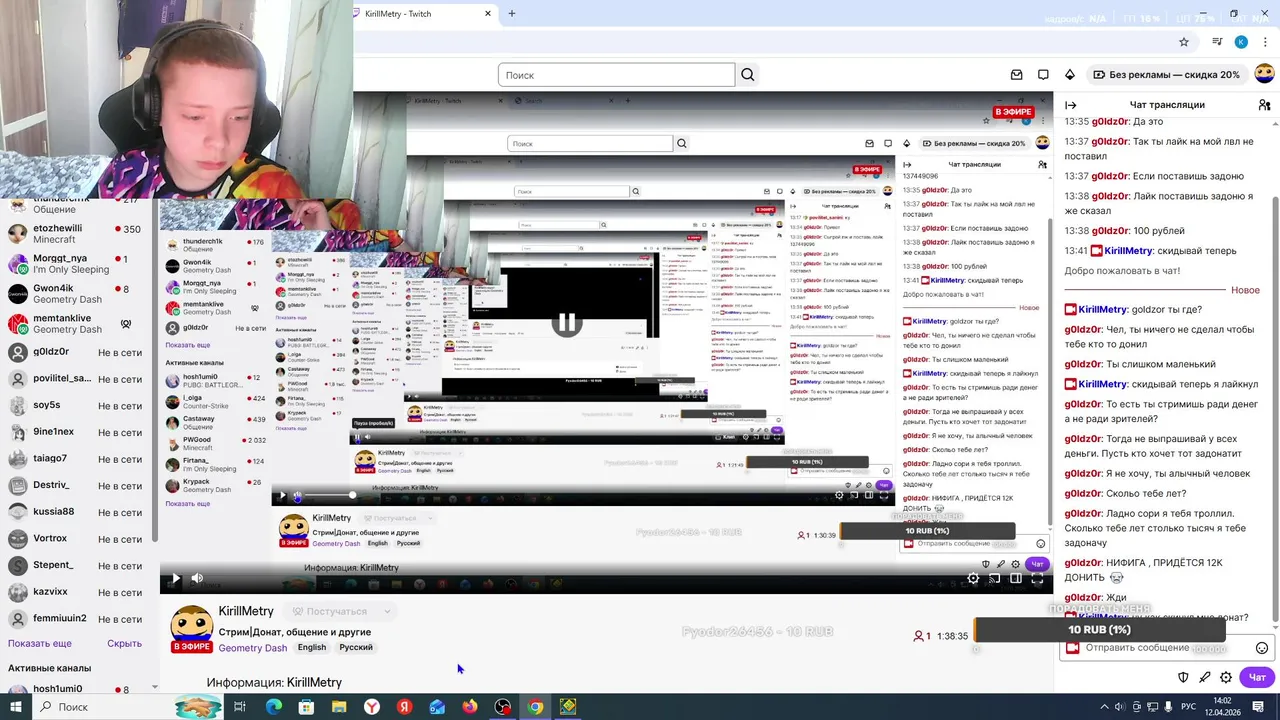Open Geometry Dash icon in the taskbar
Screen dimensions: 1280x720
568,707
